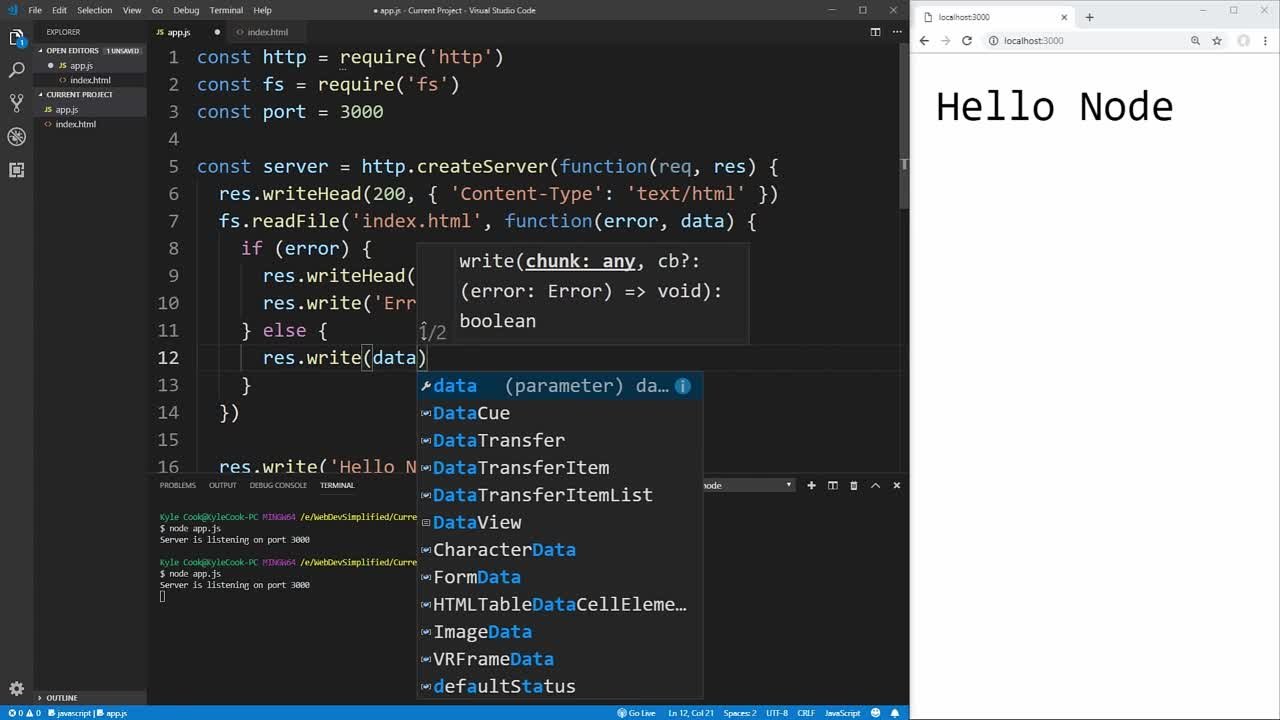The width and height of the screenshot is (1280, 720).
Task: Go forward in the Chrome window
Action: pyautogui.click(x=945, y=41)
